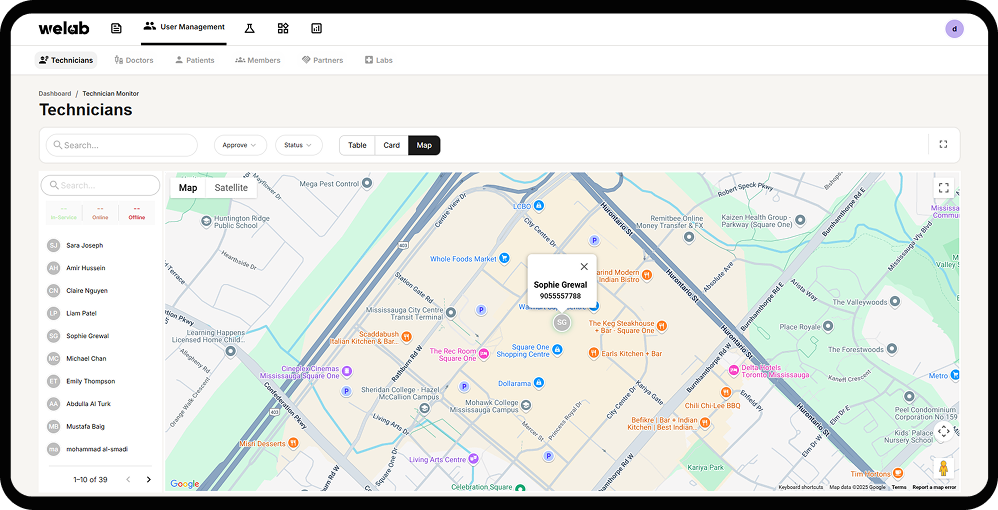The height and width of the screenshot is (510, 998).
Task: Close the Sophie Grewal info popup
Action: pyautogui.click(x=584, y=267)
